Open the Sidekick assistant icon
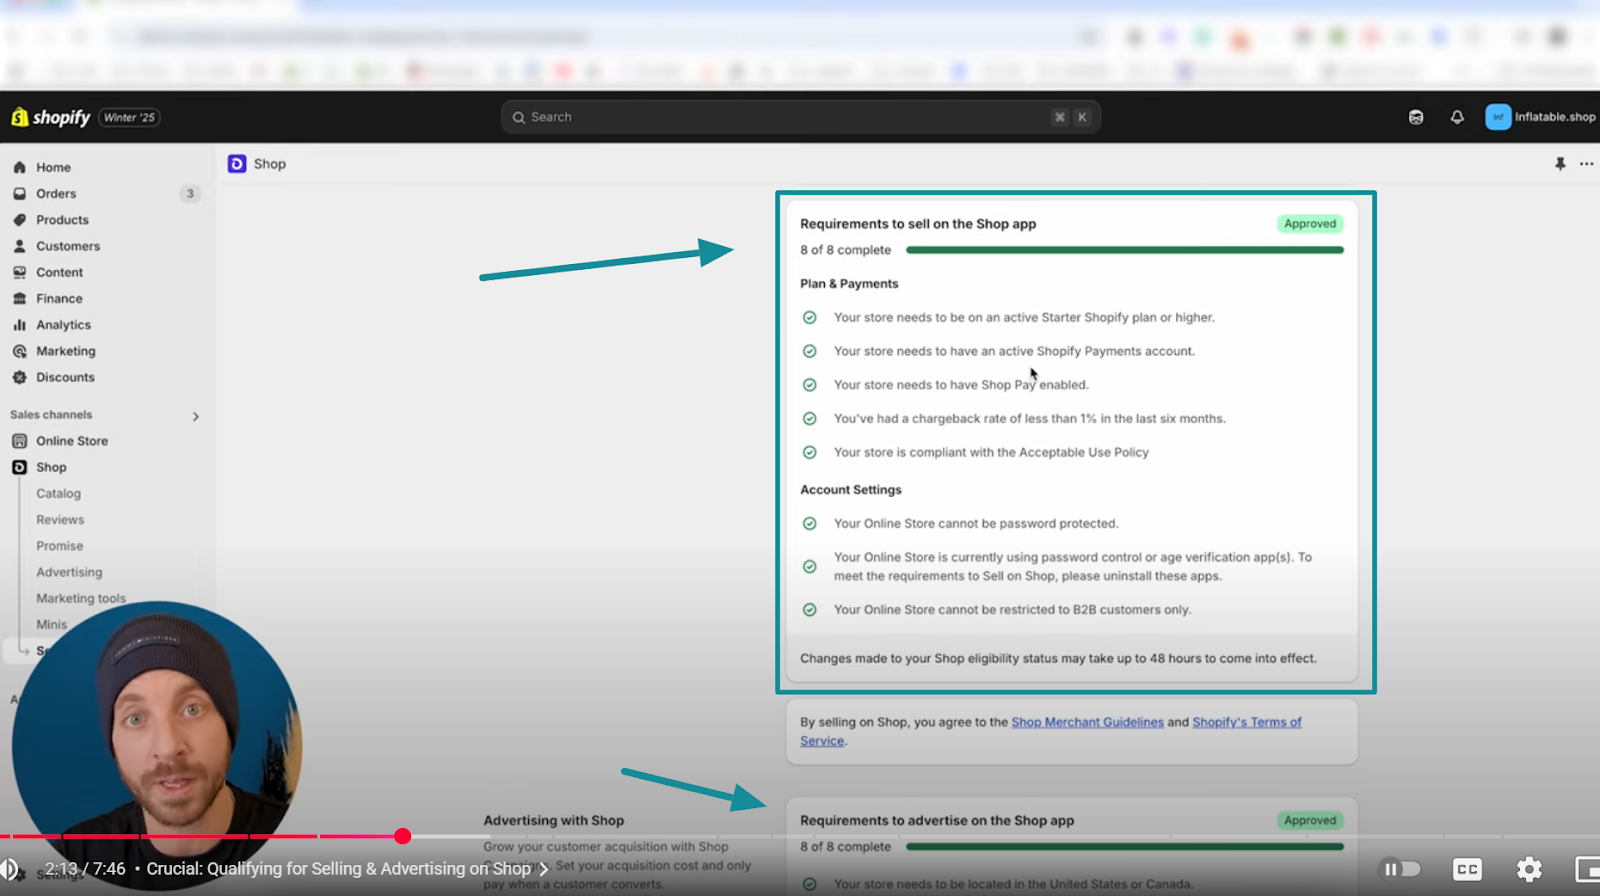1600x896 pixels. [1416, 117]
